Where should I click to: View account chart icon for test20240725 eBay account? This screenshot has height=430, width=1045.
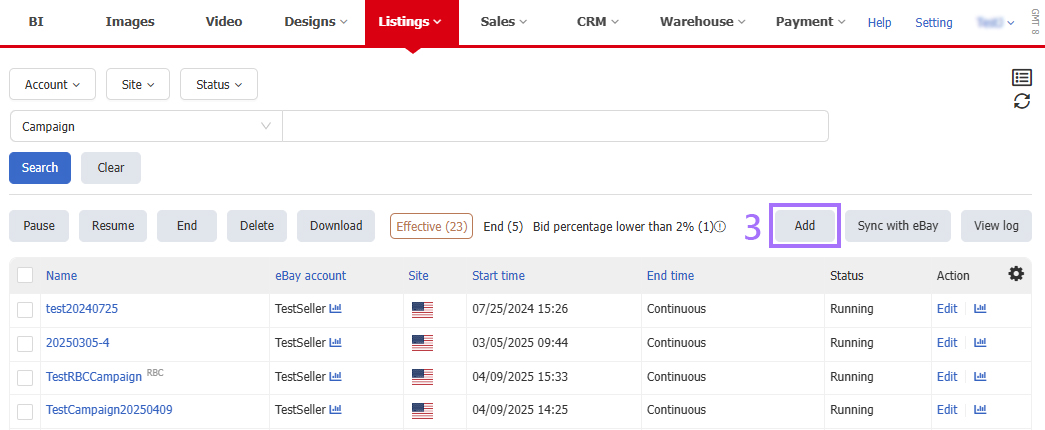(335, 309)
